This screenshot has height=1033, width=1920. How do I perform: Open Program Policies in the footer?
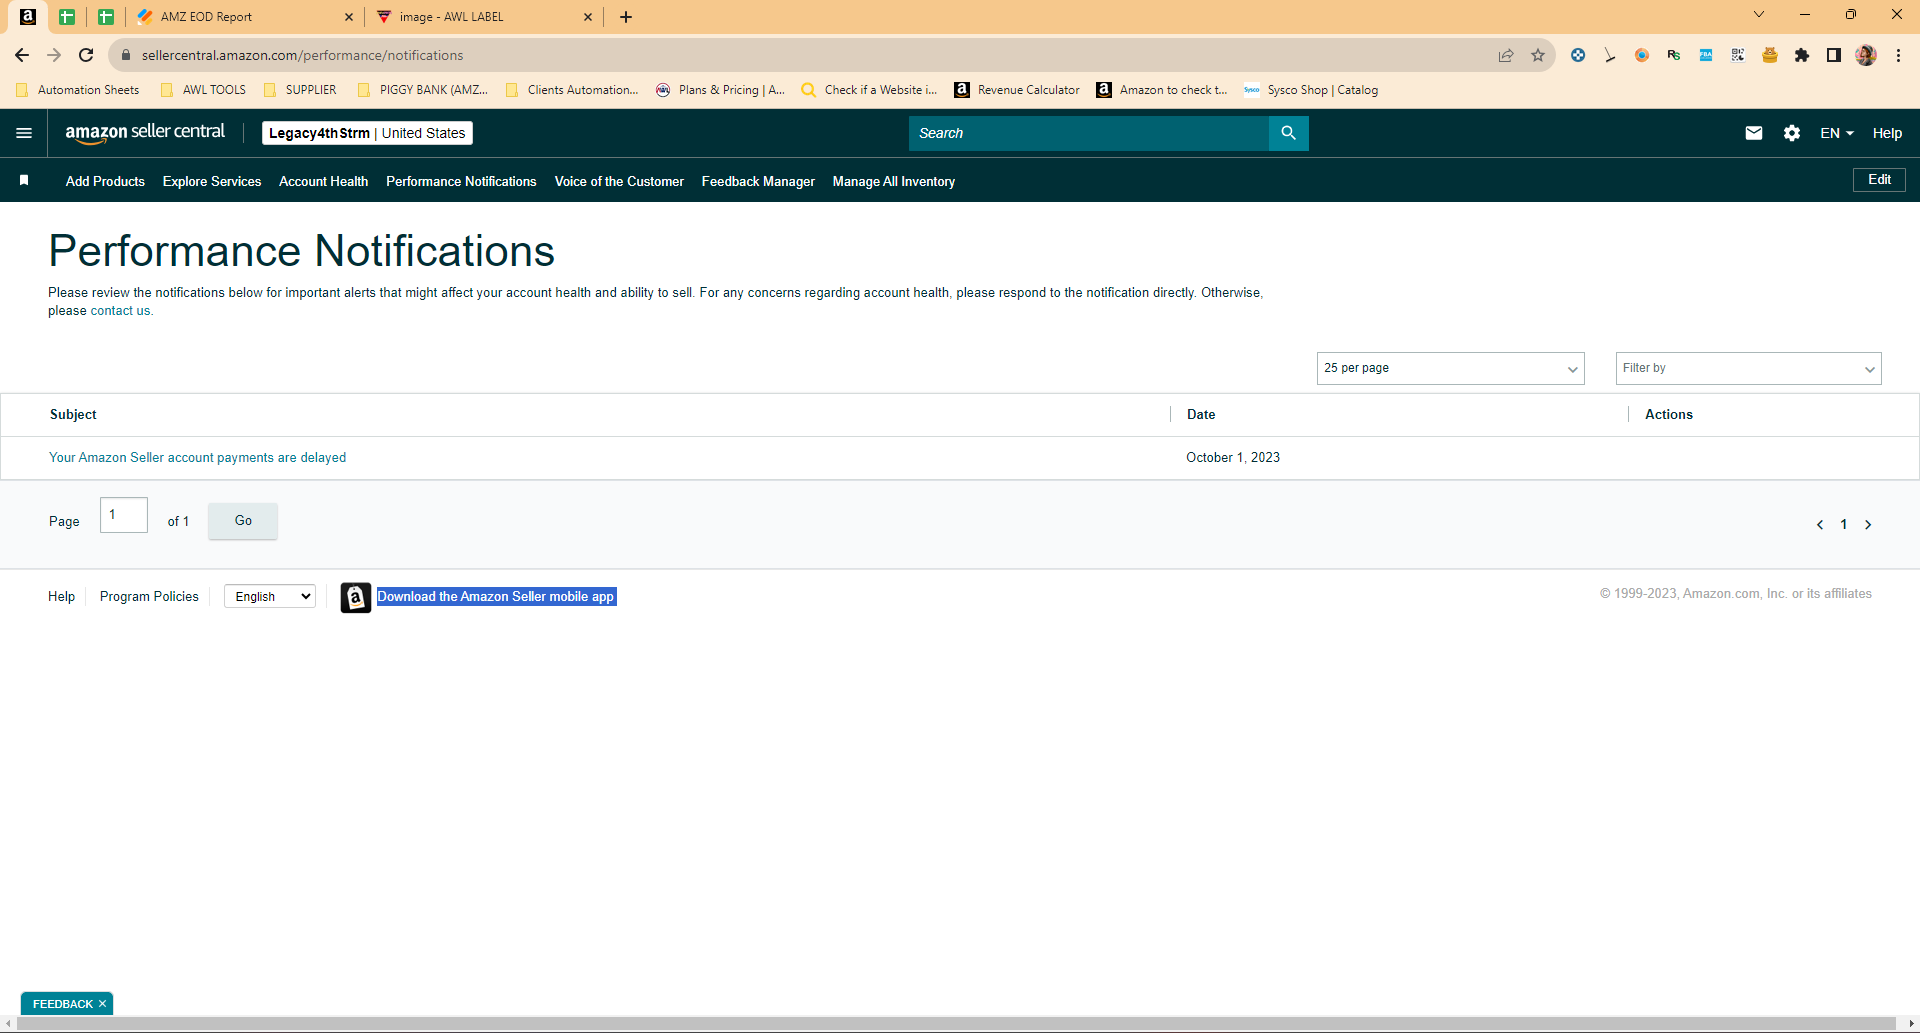[x=149, y=597]
